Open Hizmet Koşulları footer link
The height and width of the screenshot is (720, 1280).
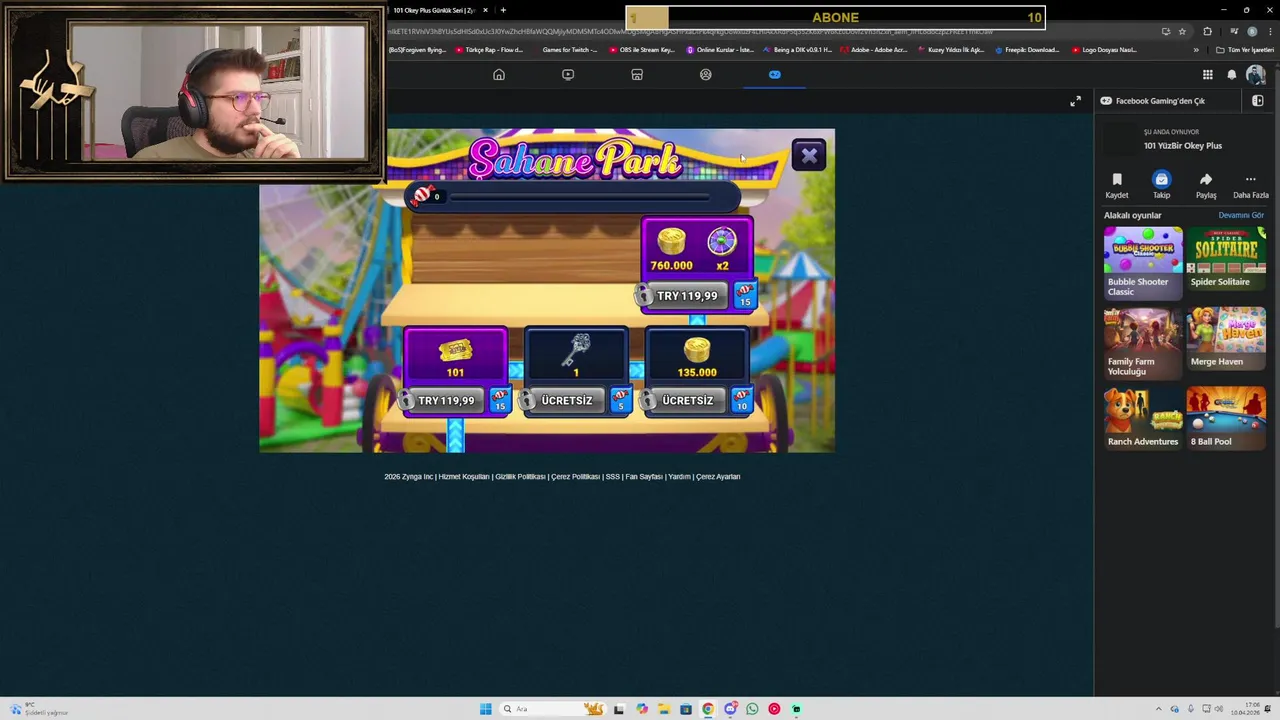coord(464,477)
